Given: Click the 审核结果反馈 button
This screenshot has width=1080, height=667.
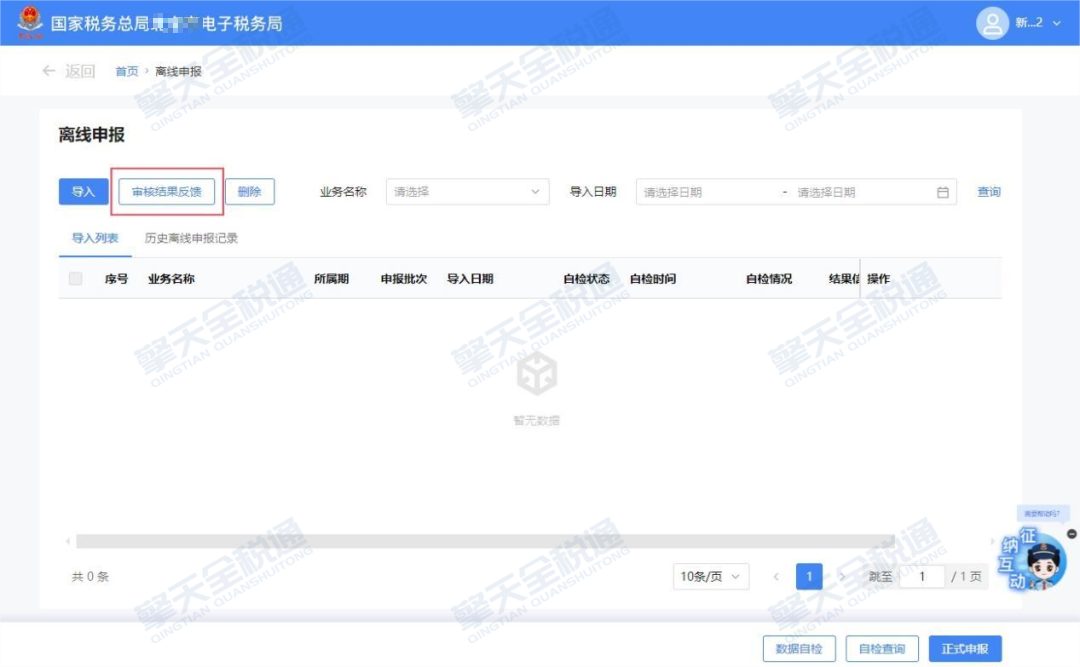Looking at the screenshot, I should tap(166, 192).
